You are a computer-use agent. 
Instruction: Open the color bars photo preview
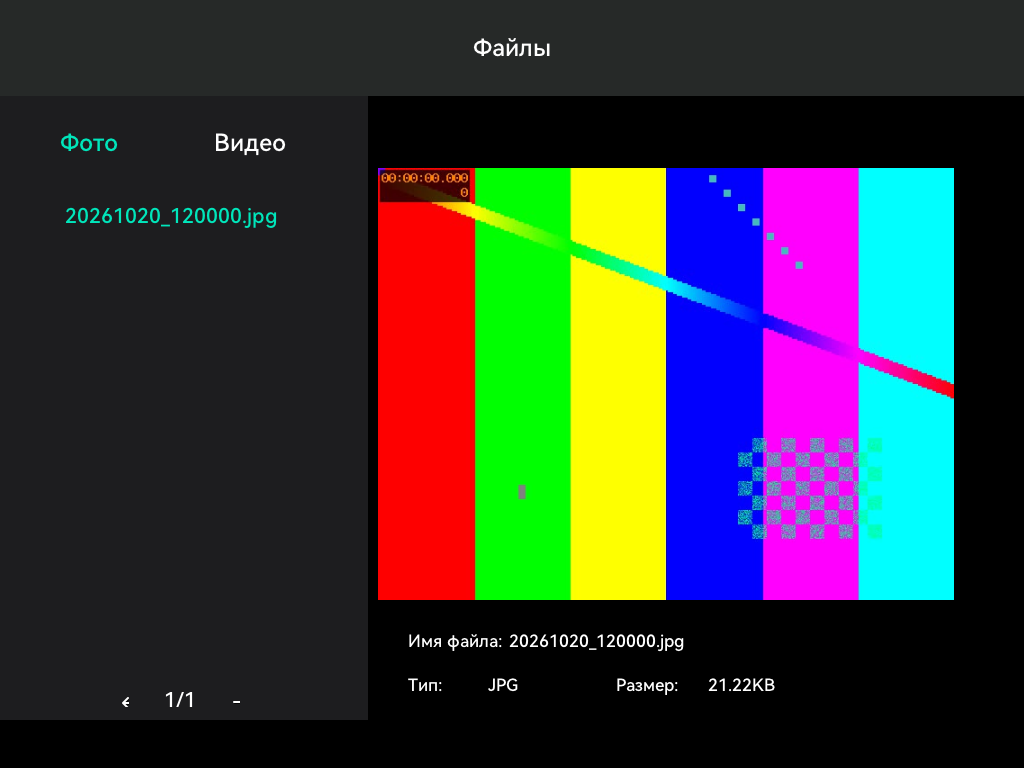(x=665, y=384)
